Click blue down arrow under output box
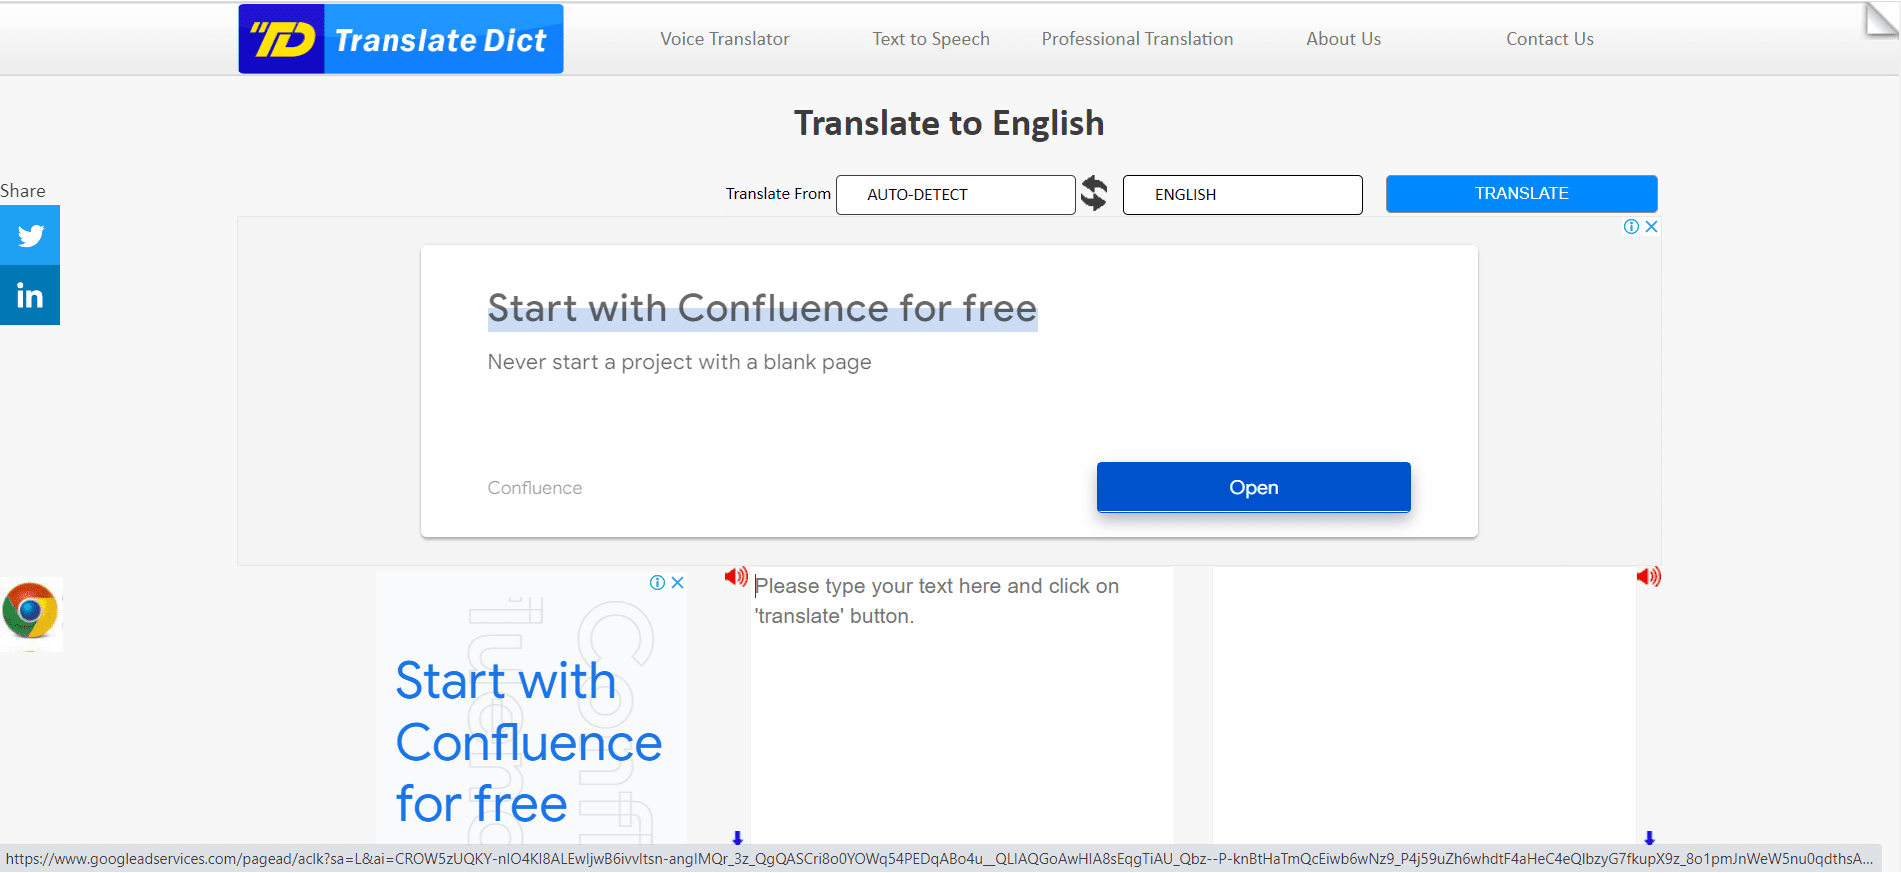The image size is (1901, 873). click(x=1649, y=838)
